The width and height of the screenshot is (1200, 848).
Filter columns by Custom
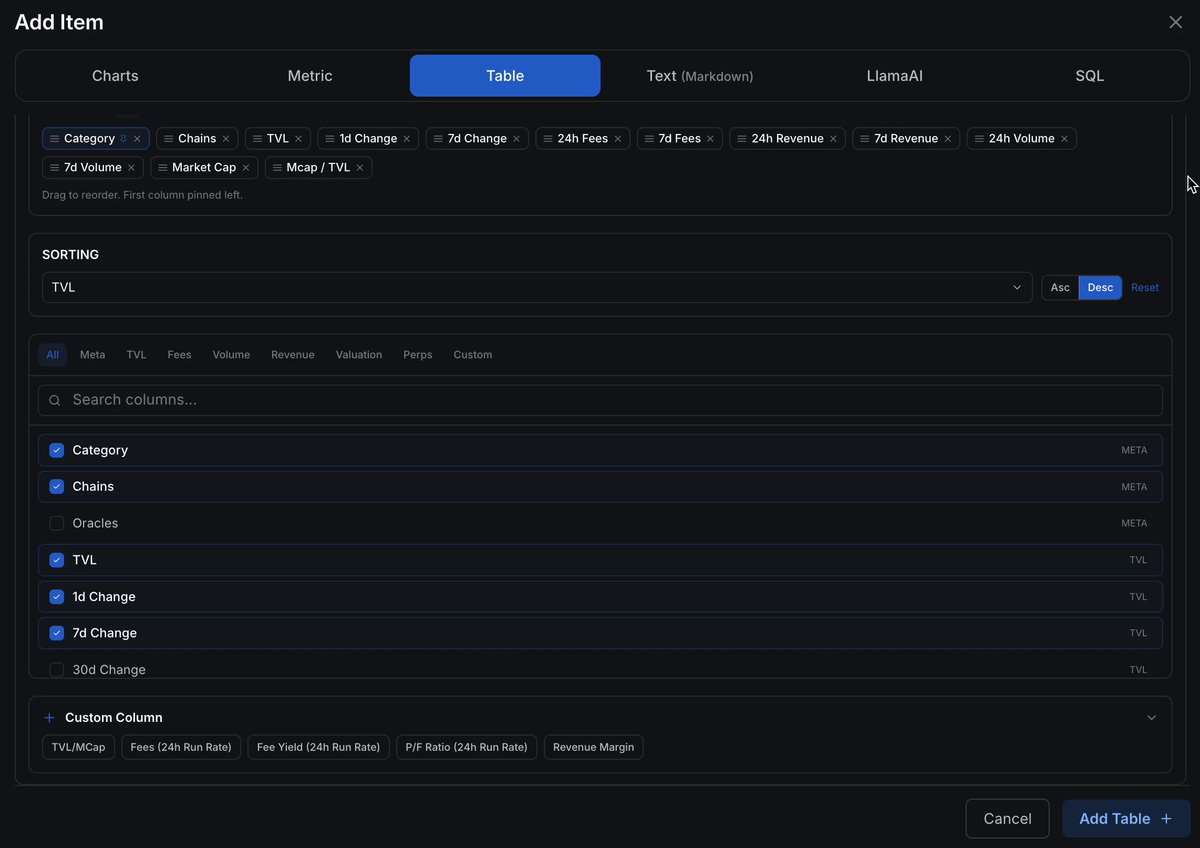(473, 355)
